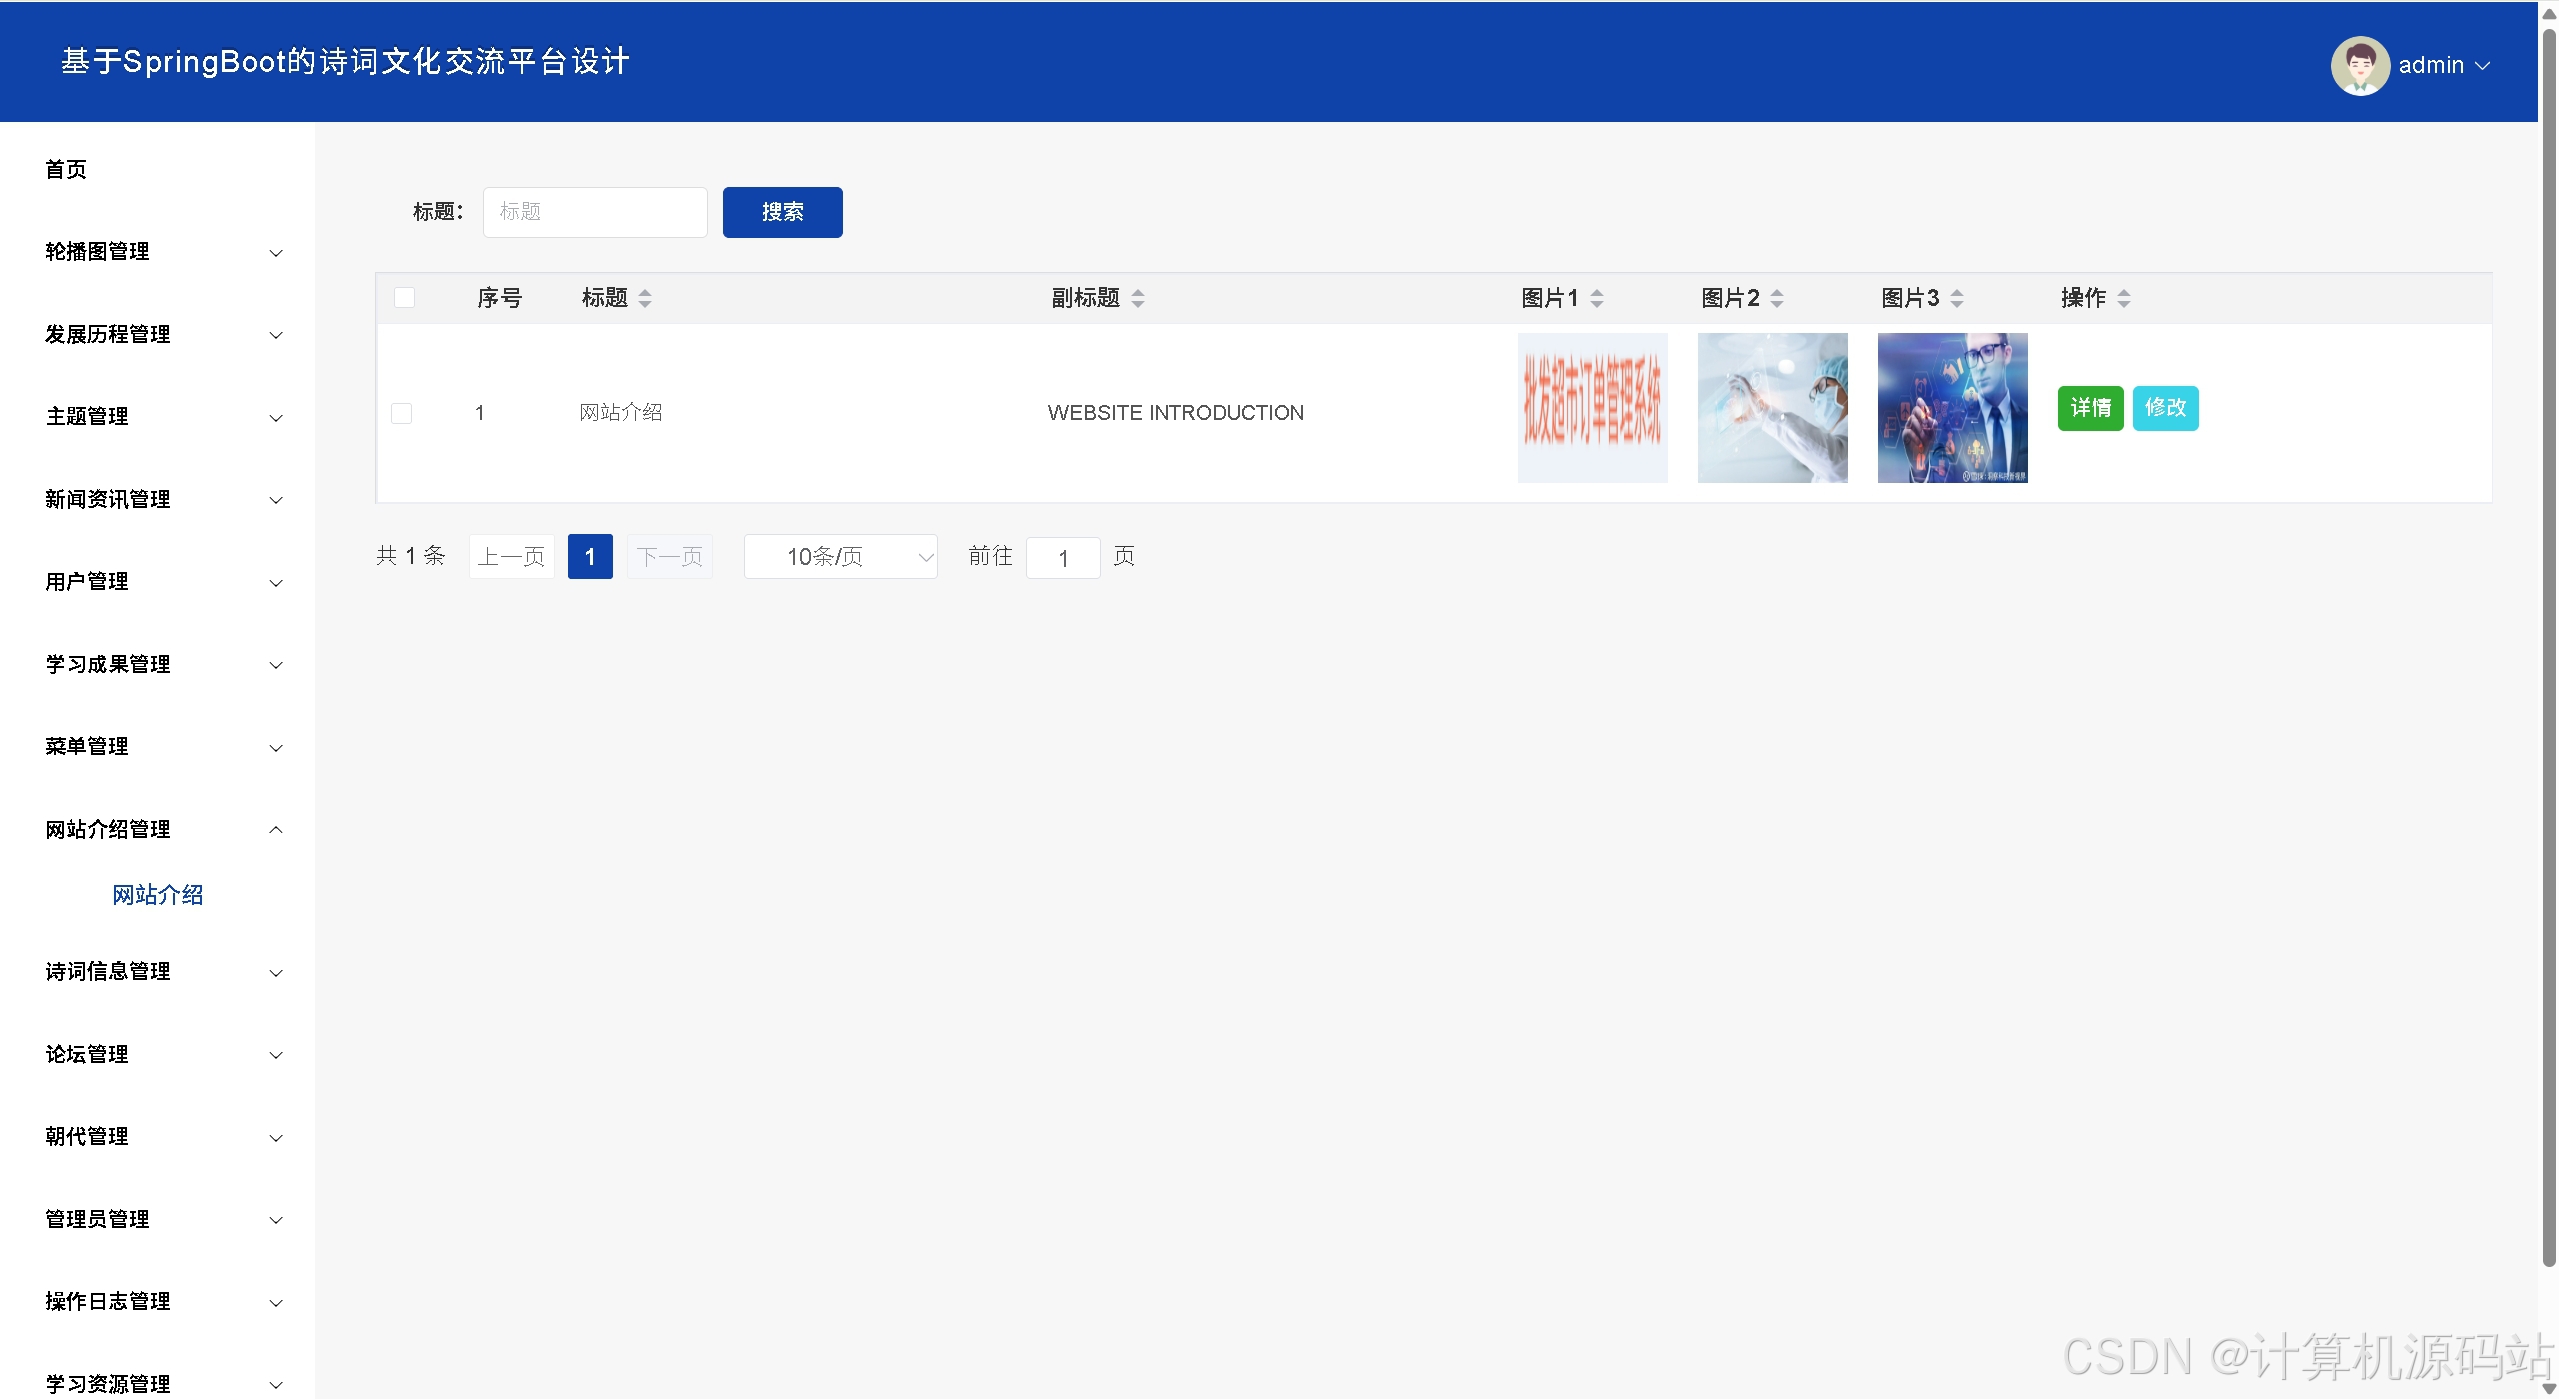Image resolution: width=2559 pixels, height=1399 pixels.
Task: Click the 网站介绍 title cell
Action: coord(620,413)
